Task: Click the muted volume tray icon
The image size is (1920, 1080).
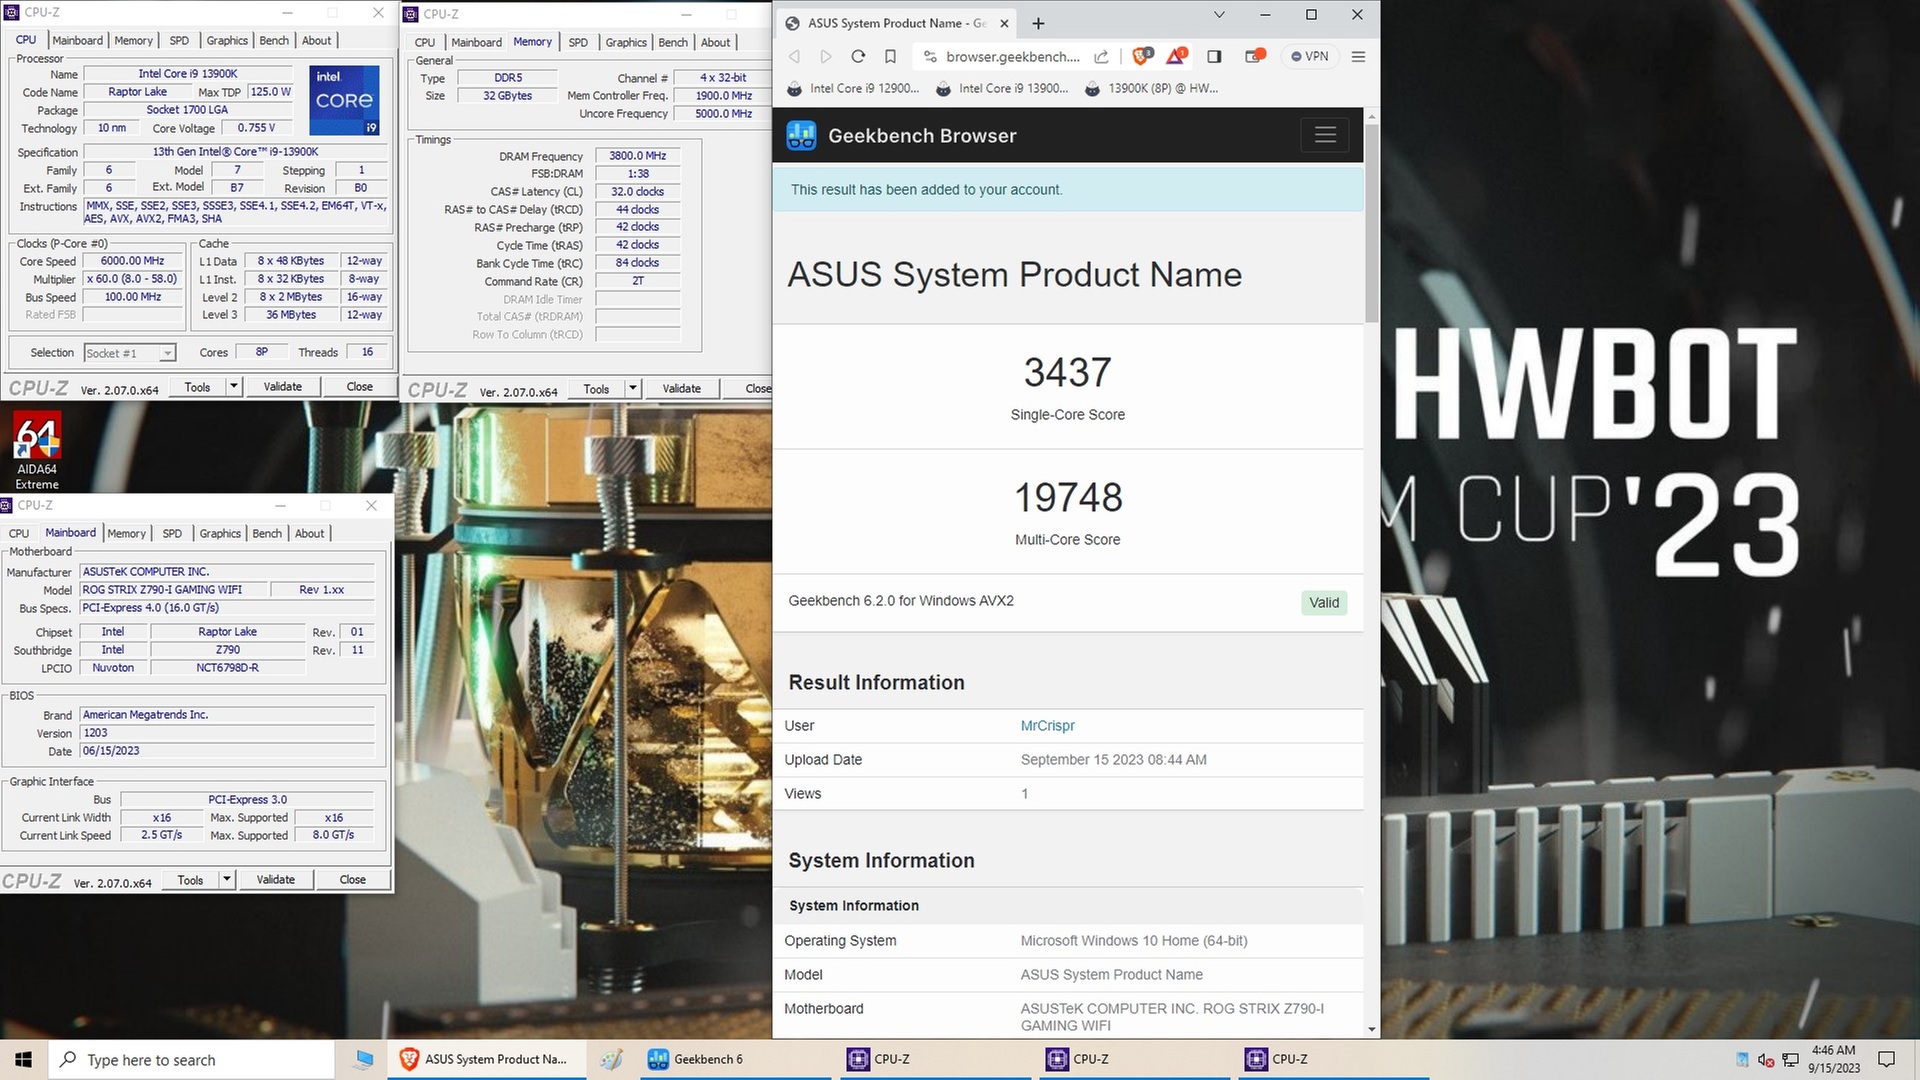Action: click(x=1766, y=1060)
